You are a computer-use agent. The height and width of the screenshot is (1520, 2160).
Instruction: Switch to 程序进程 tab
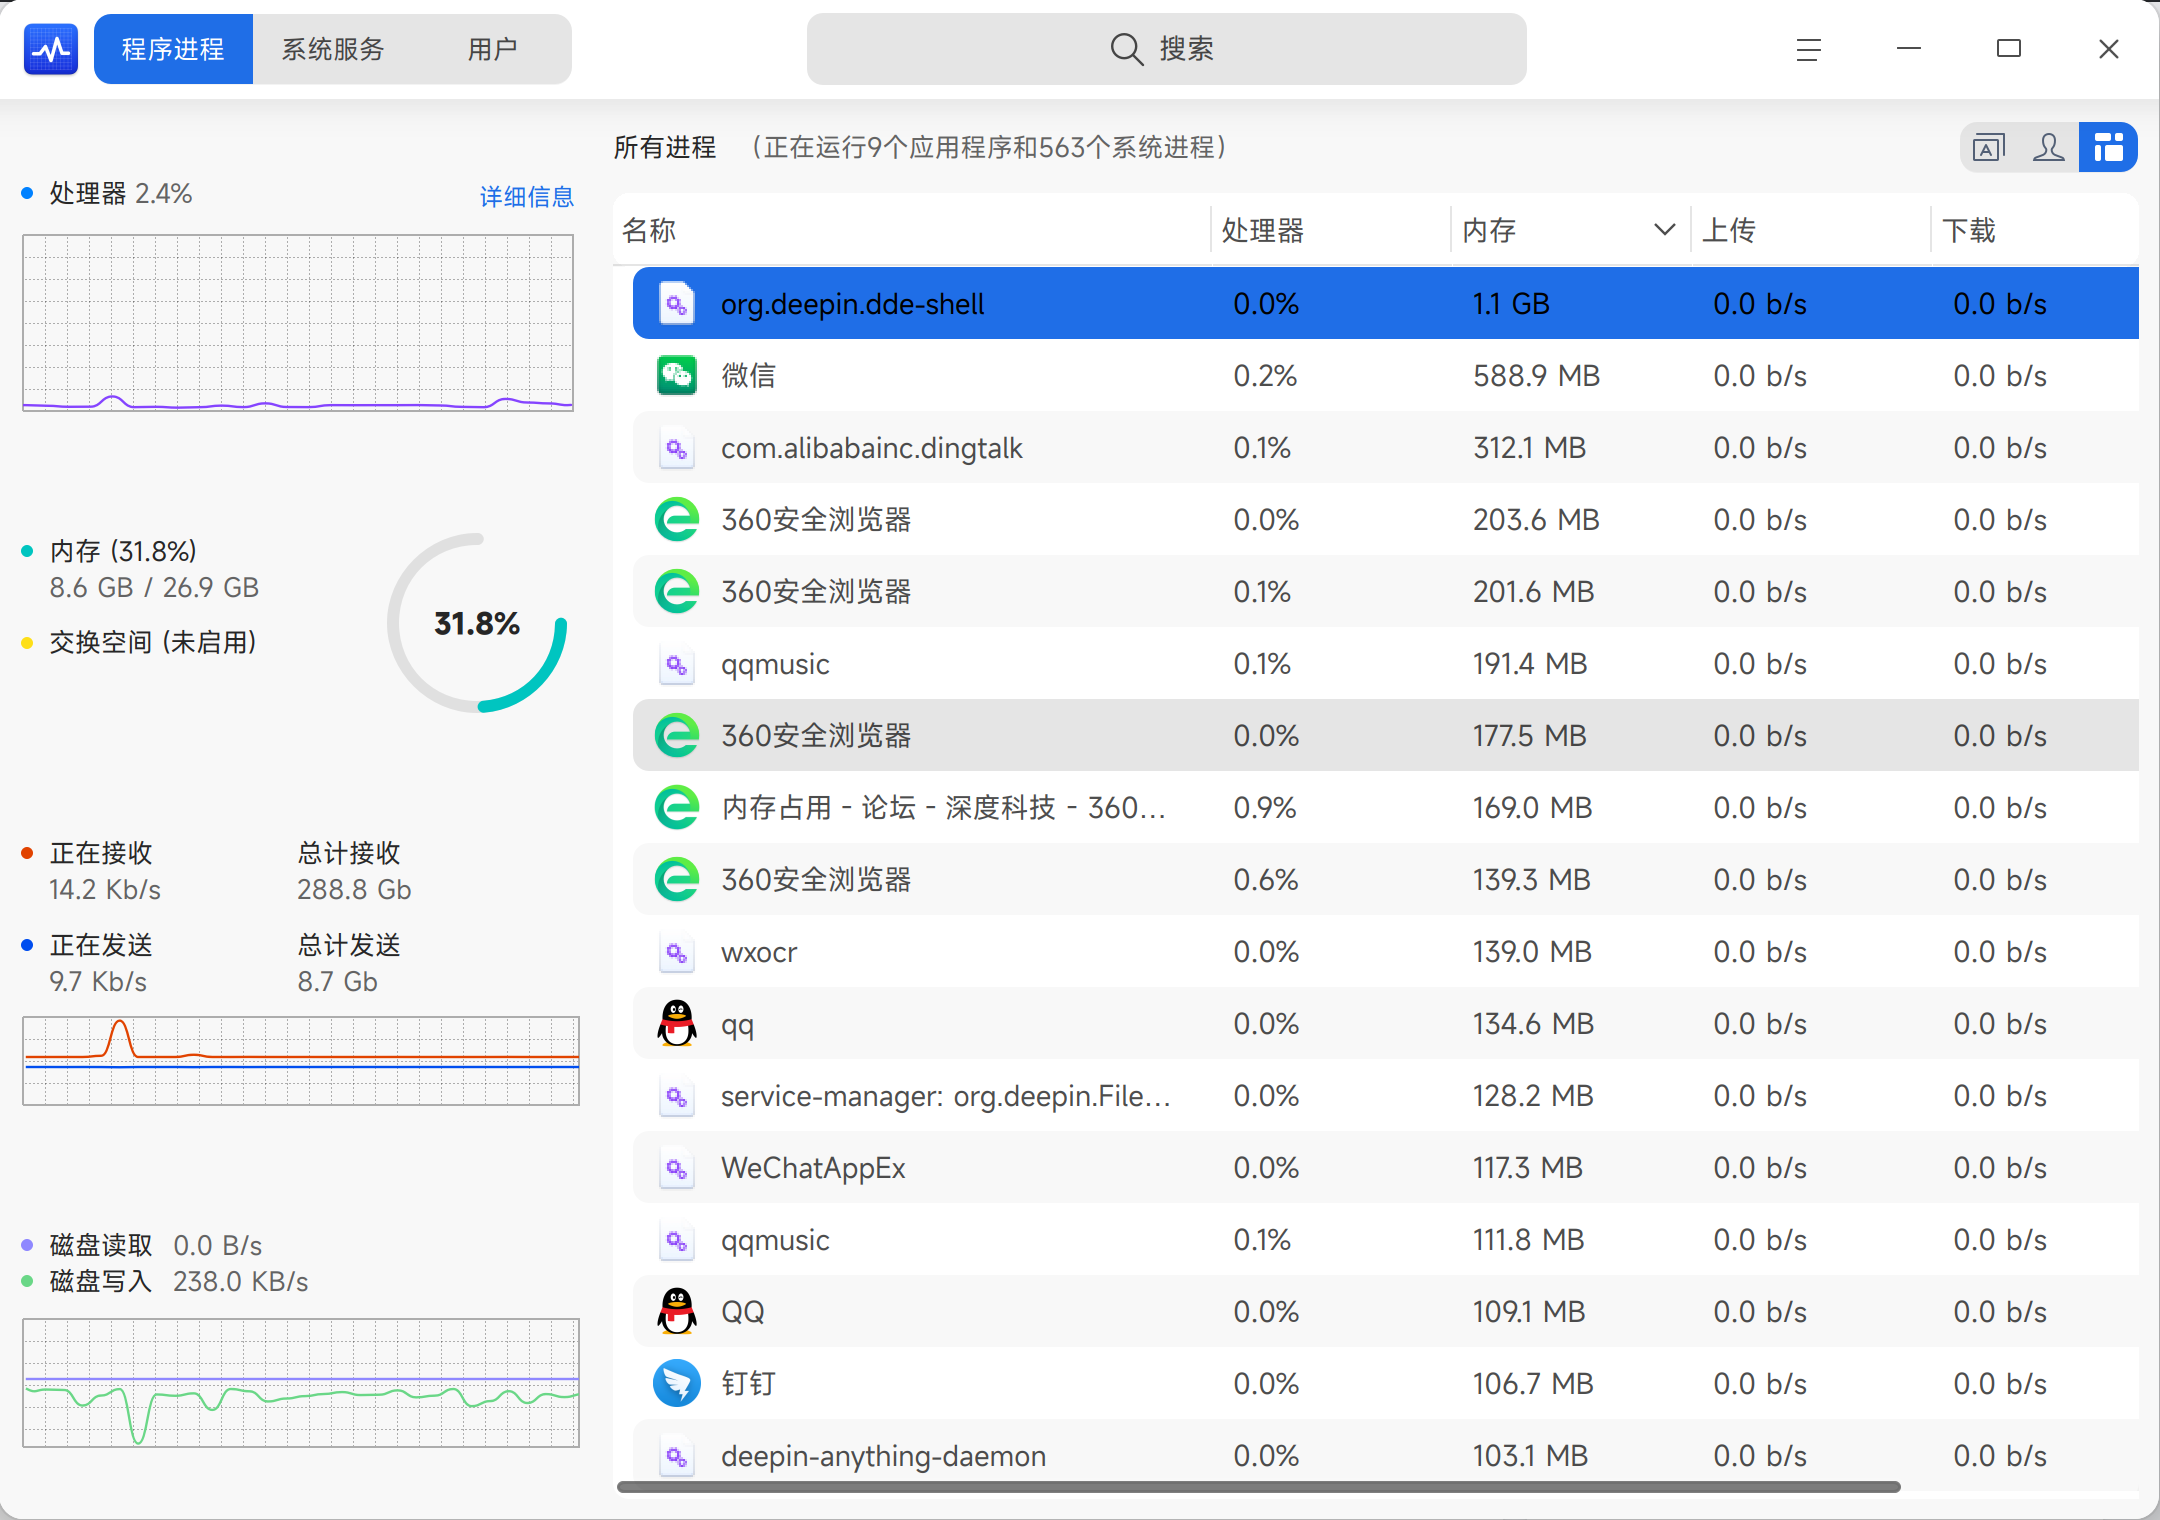click(x=173, y=49)
